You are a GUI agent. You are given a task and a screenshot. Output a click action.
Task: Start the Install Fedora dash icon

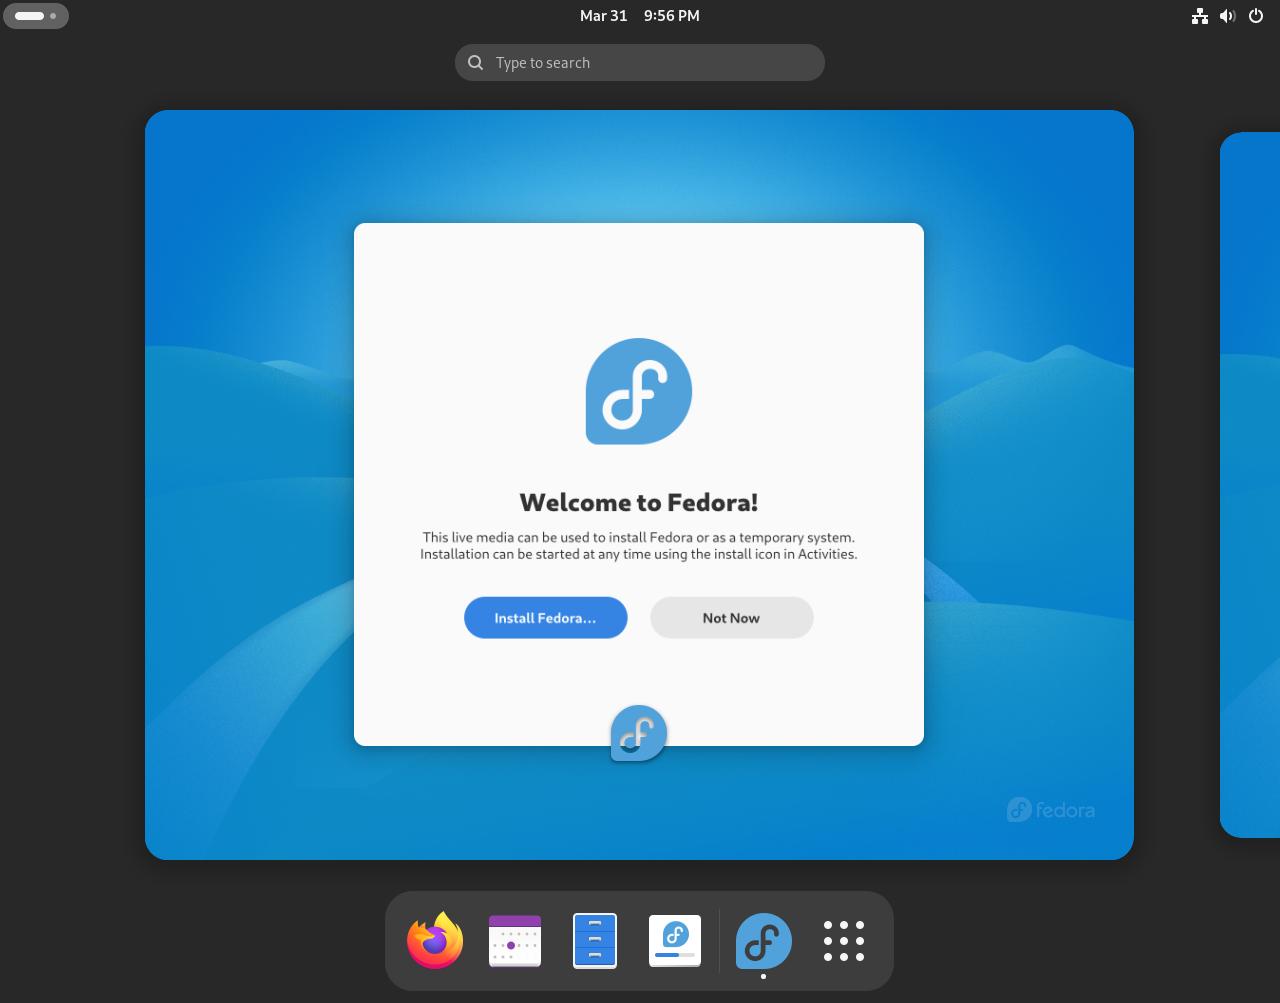[x=675, y=941]
